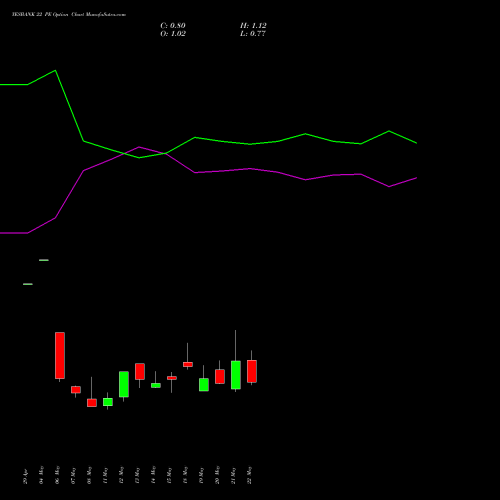The image size is (500, 500).
Task: Click the 29 Apr date label
Action: [x=26, y=477]
